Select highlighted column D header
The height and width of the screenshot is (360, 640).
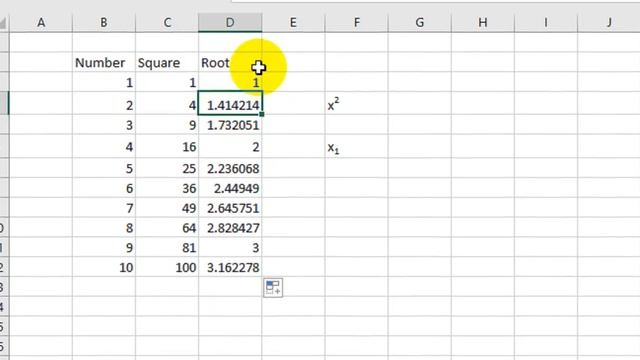230,22
